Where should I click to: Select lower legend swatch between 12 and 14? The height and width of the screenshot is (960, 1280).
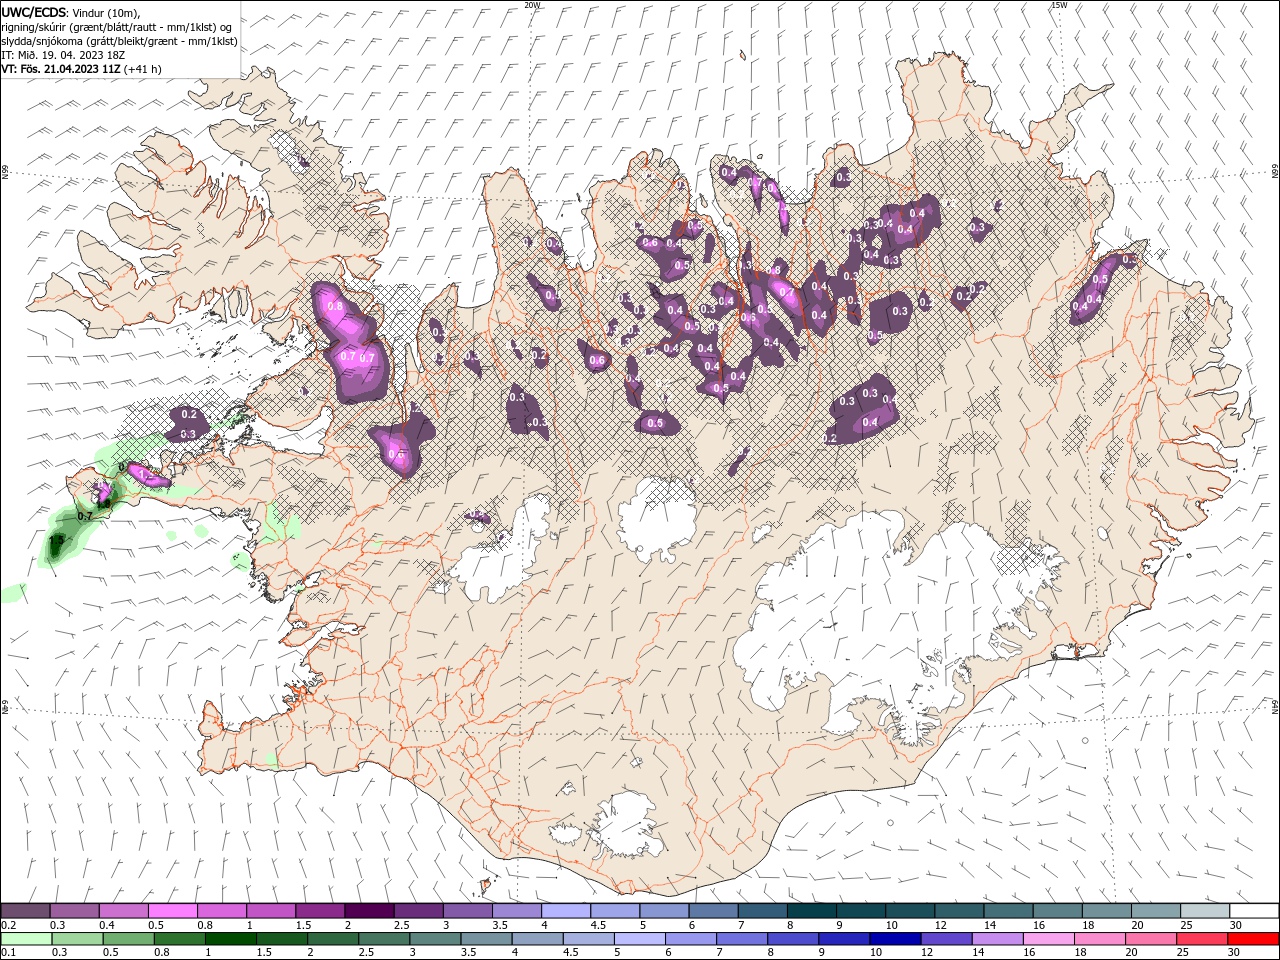946,939
